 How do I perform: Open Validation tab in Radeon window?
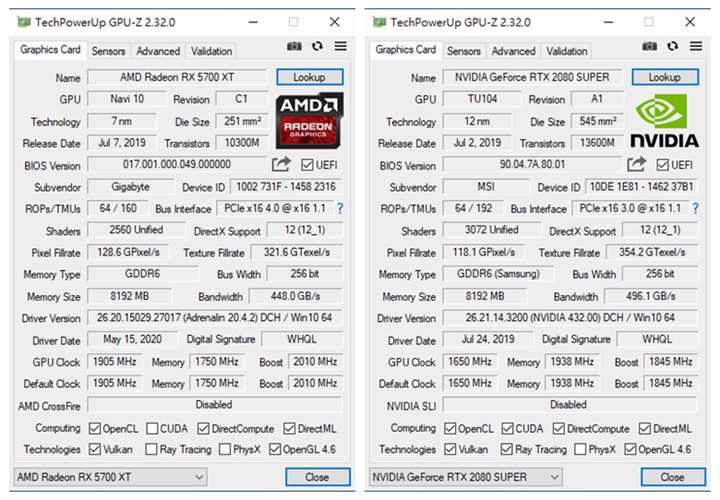click(x=211, y=51)
